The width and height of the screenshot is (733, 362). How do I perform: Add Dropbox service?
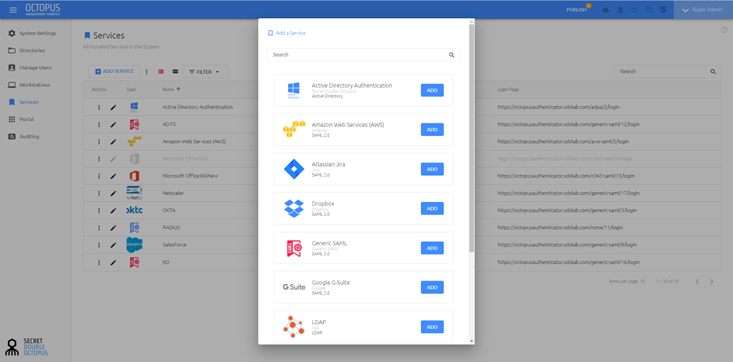point(432,209)
